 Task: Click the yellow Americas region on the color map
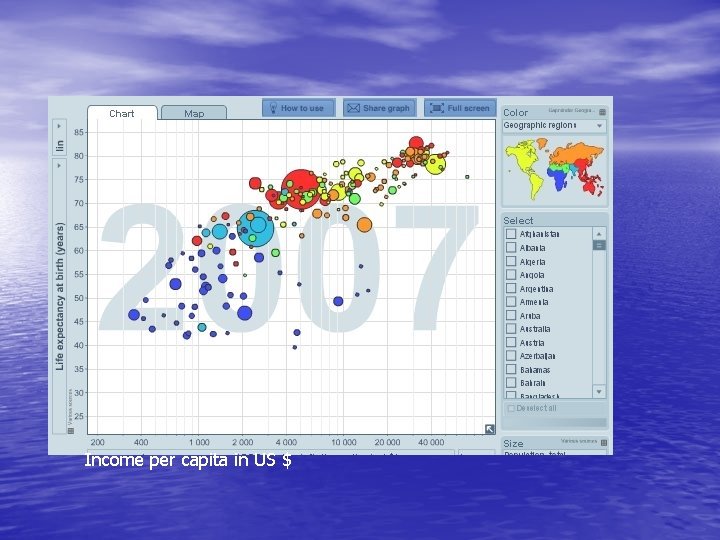521,158
